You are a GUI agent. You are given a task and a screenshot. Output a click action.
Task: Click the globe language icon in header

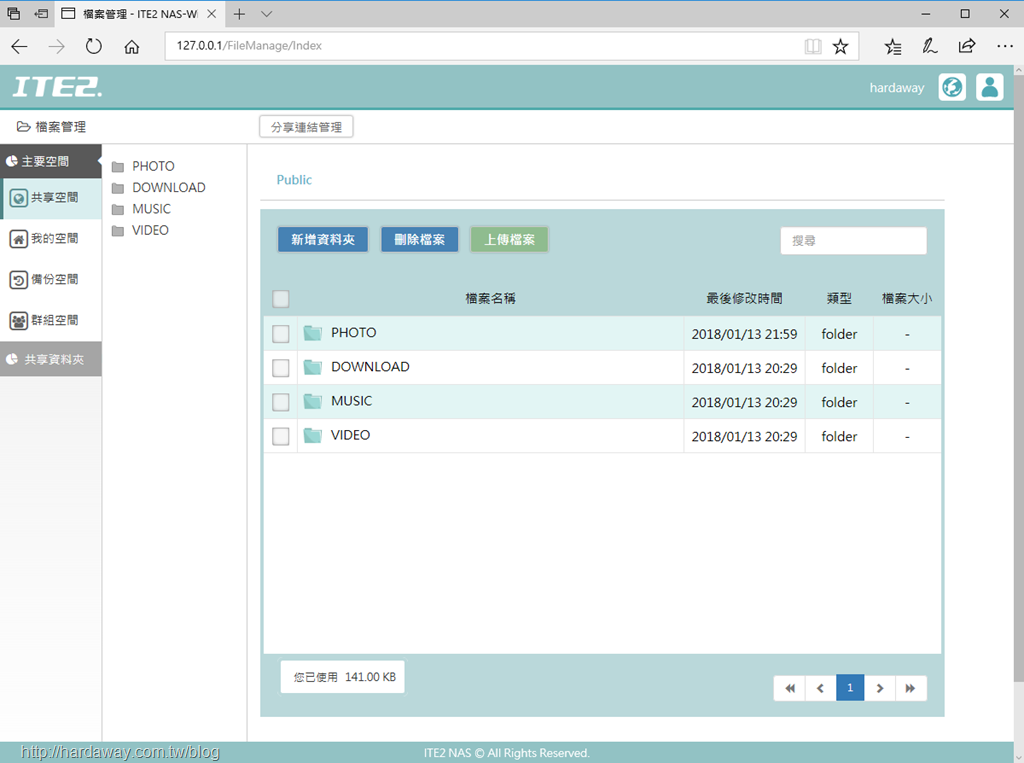[x=952, y=87]
